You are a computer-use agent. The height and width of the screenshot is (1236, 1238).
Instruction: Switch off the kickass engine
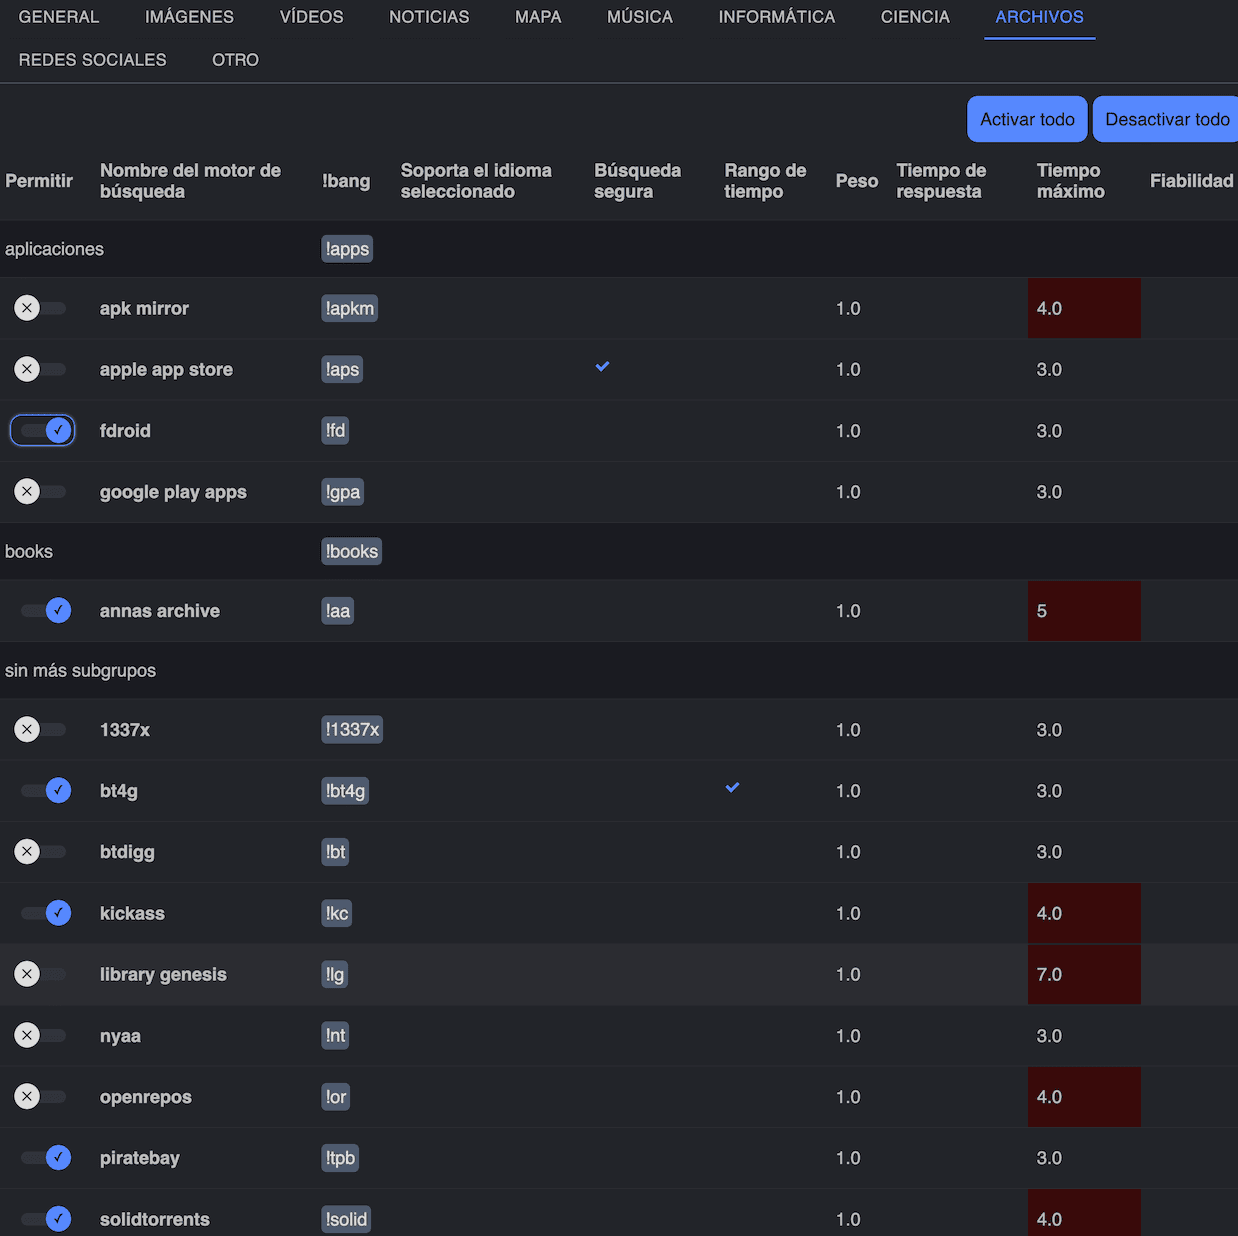(x=46, y=913)
